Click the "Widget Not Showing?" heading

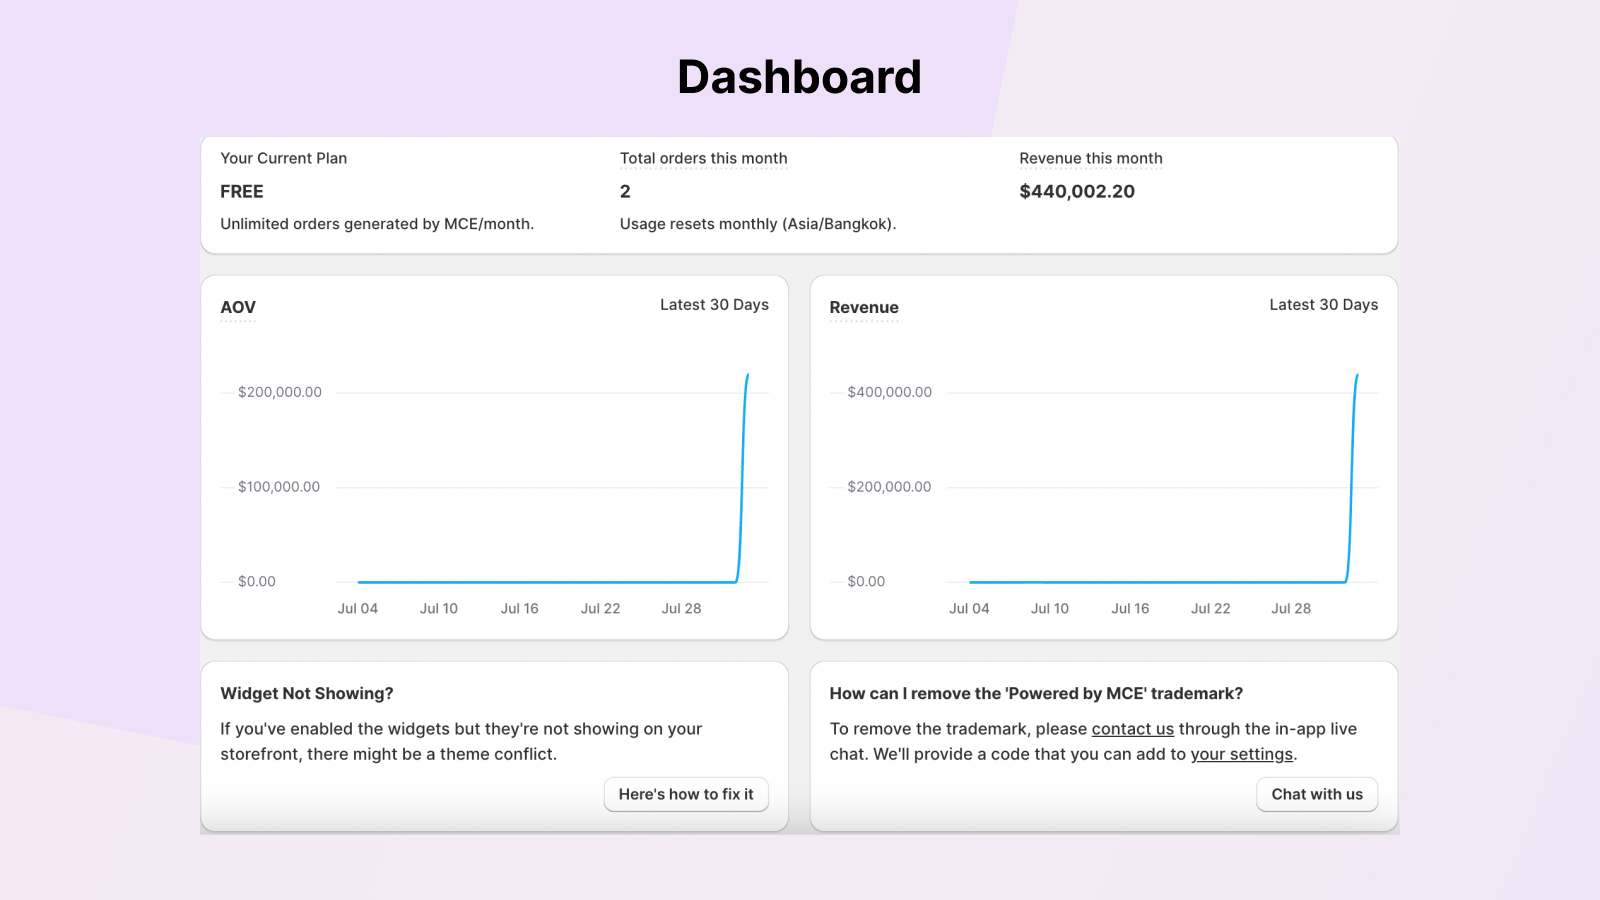(x=306, y=693)
